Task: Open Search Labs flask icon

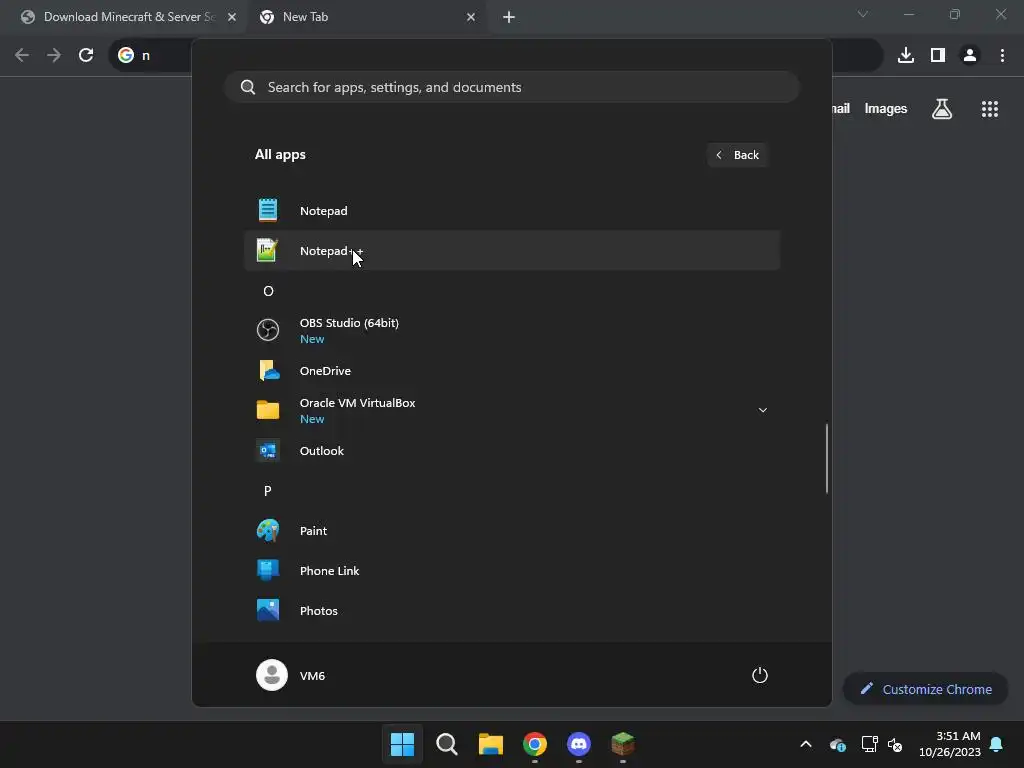Action: 942,109
